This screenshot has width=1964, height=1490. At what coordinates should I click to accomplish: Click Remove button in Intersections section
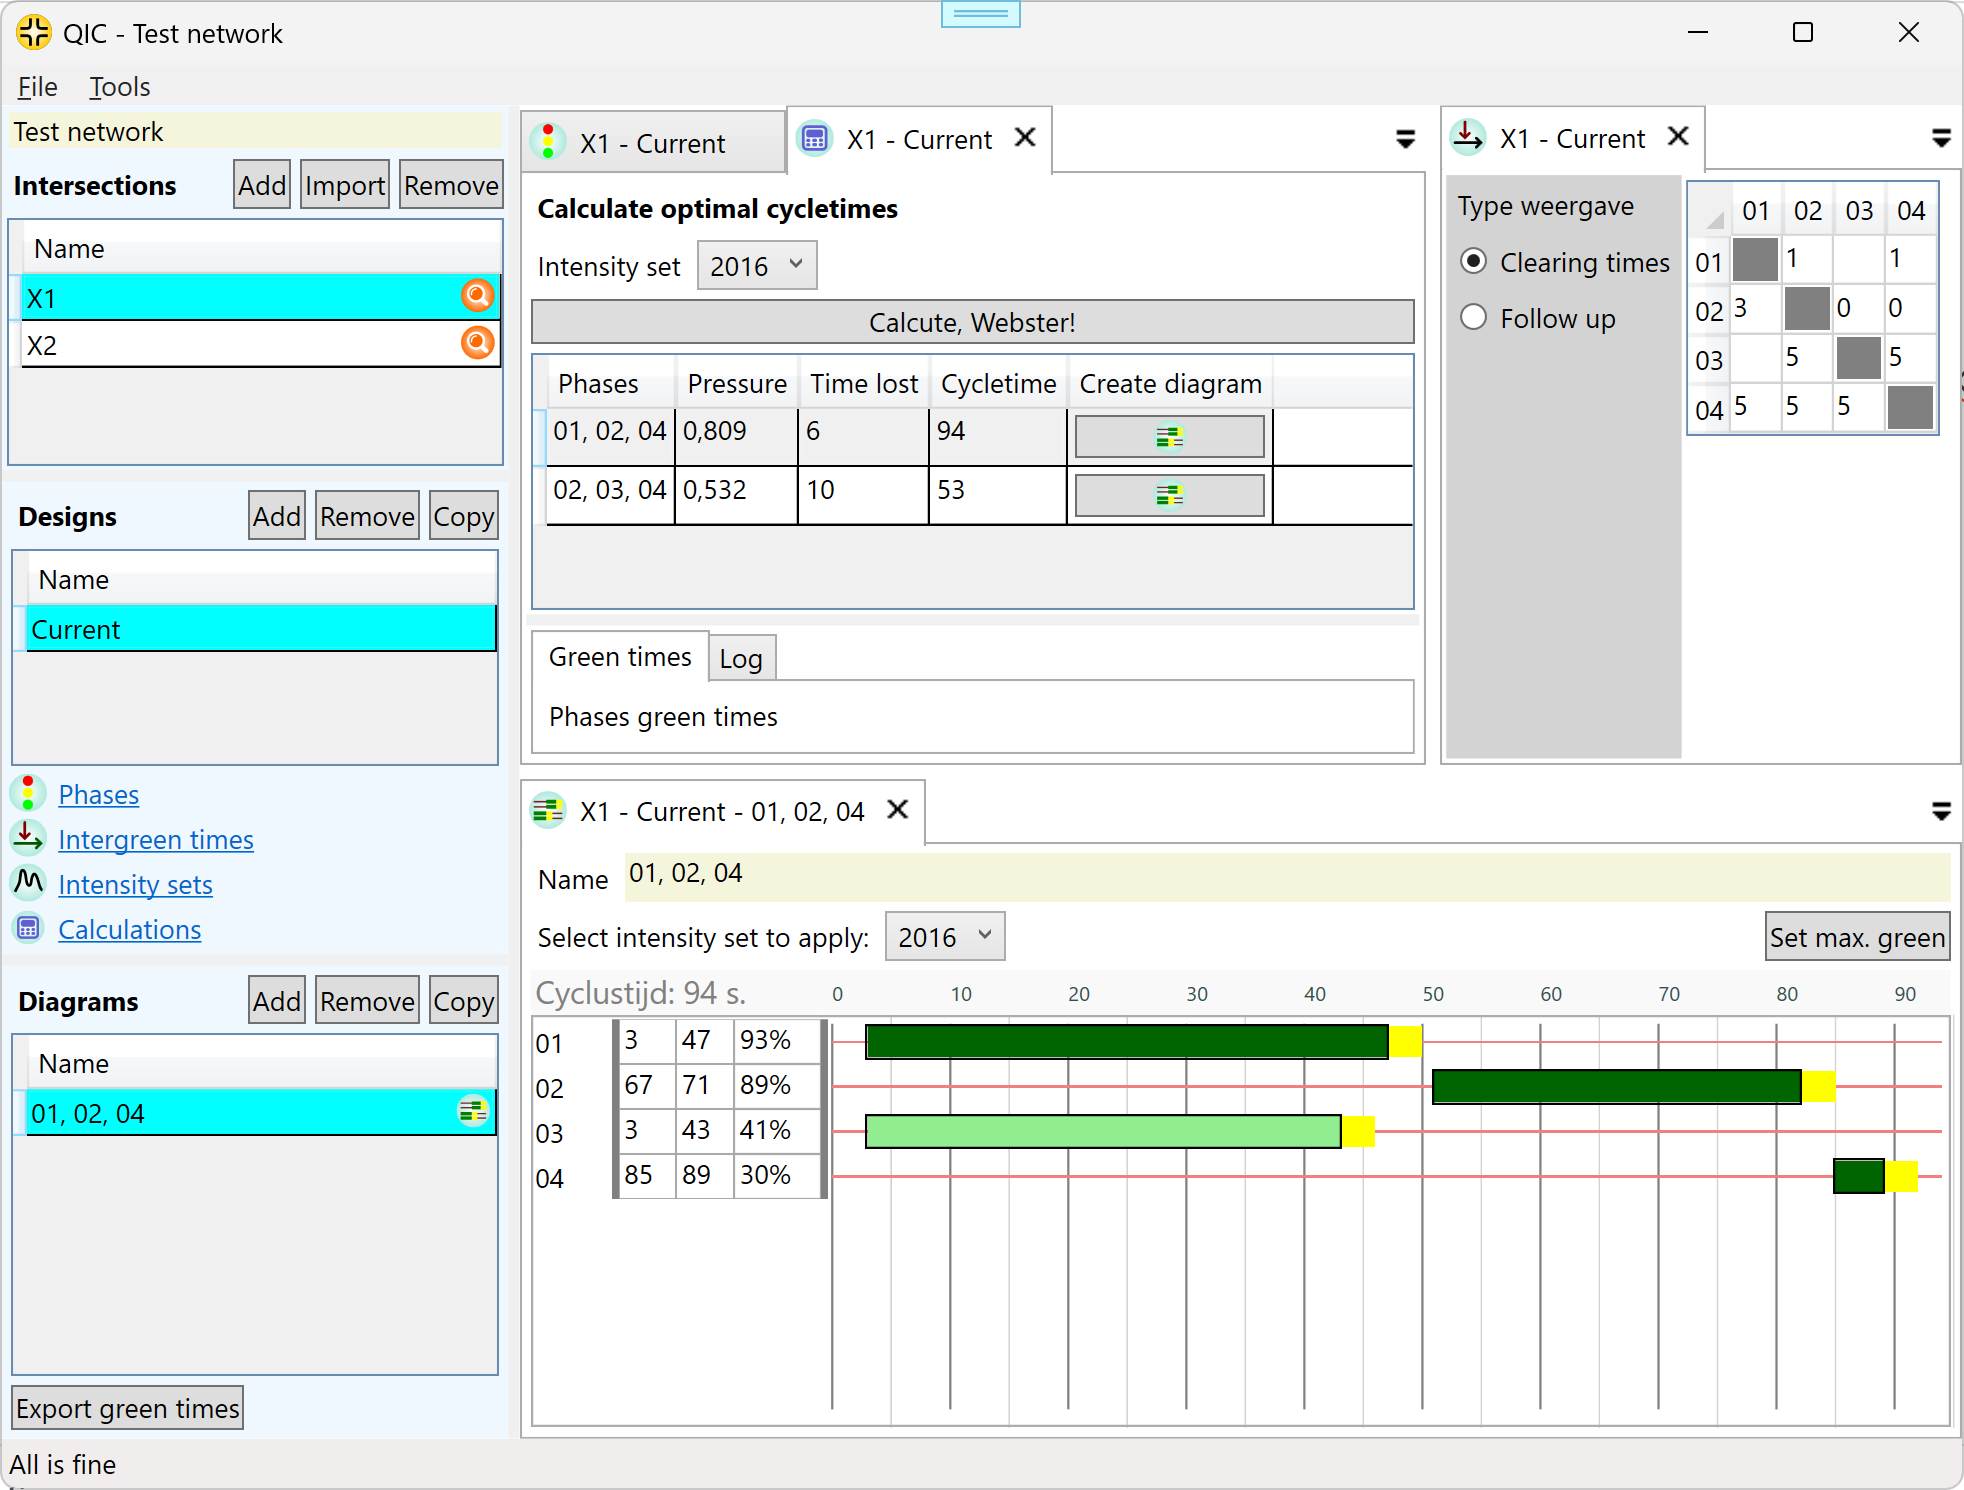coord(451,185)
